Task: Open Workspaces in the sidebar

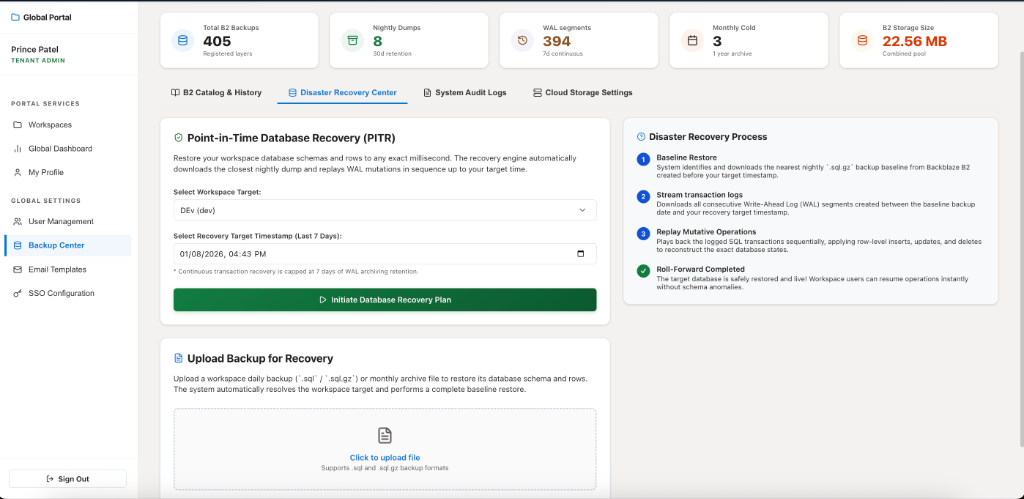Action: coord(68,125)
